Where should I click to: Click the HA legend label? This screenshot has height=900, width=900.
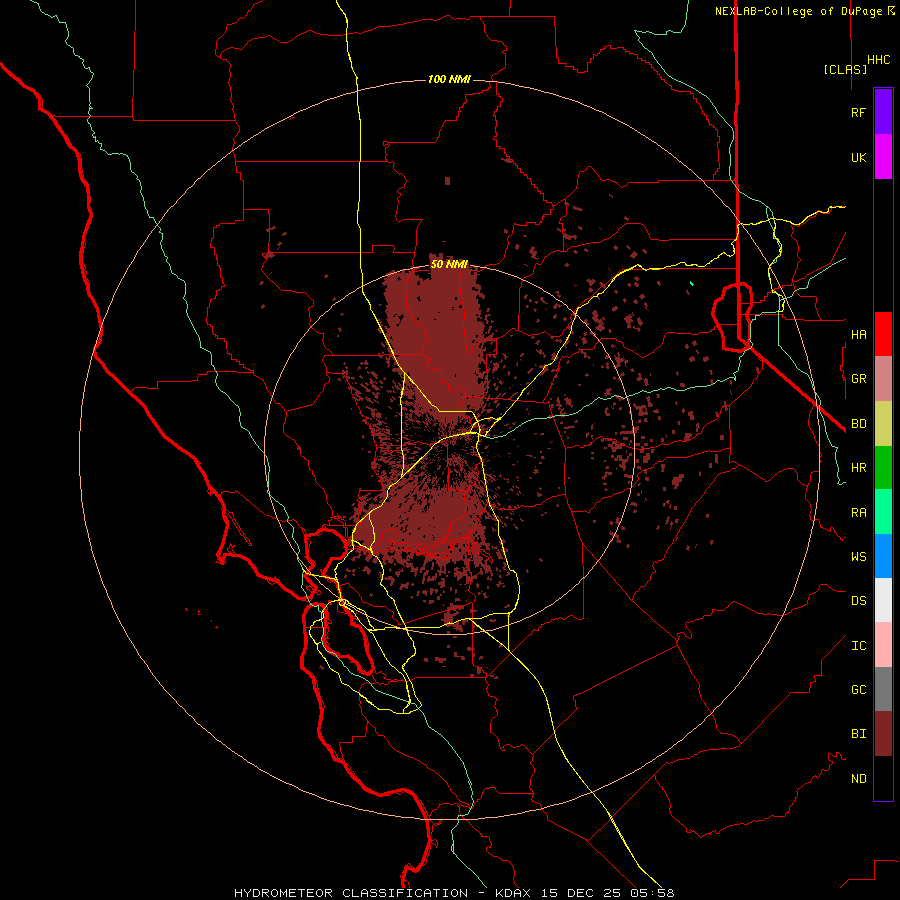[858, 334]
